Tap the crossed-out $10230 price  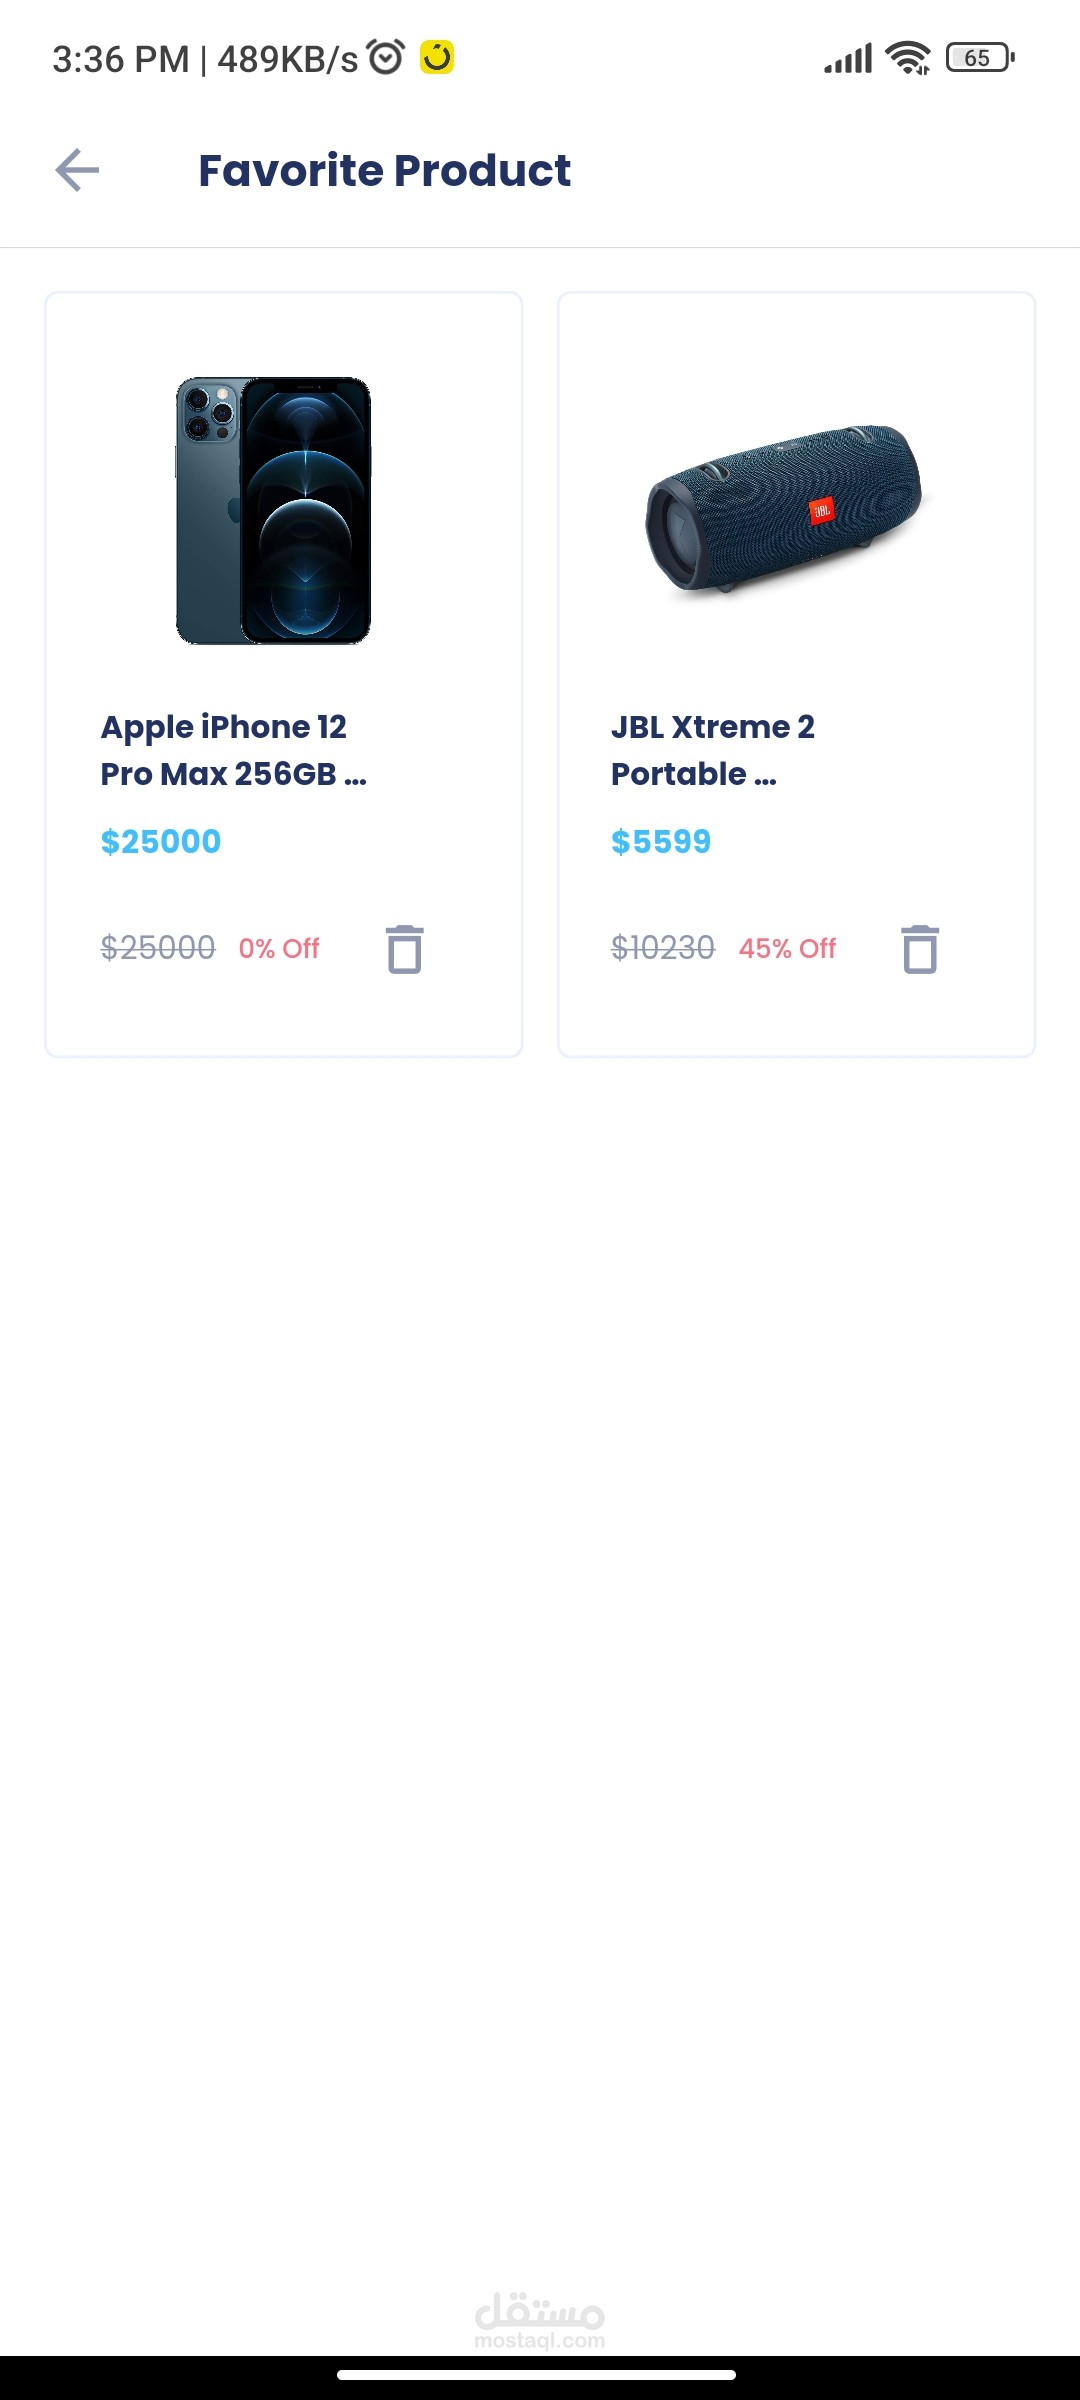point(663,947)
